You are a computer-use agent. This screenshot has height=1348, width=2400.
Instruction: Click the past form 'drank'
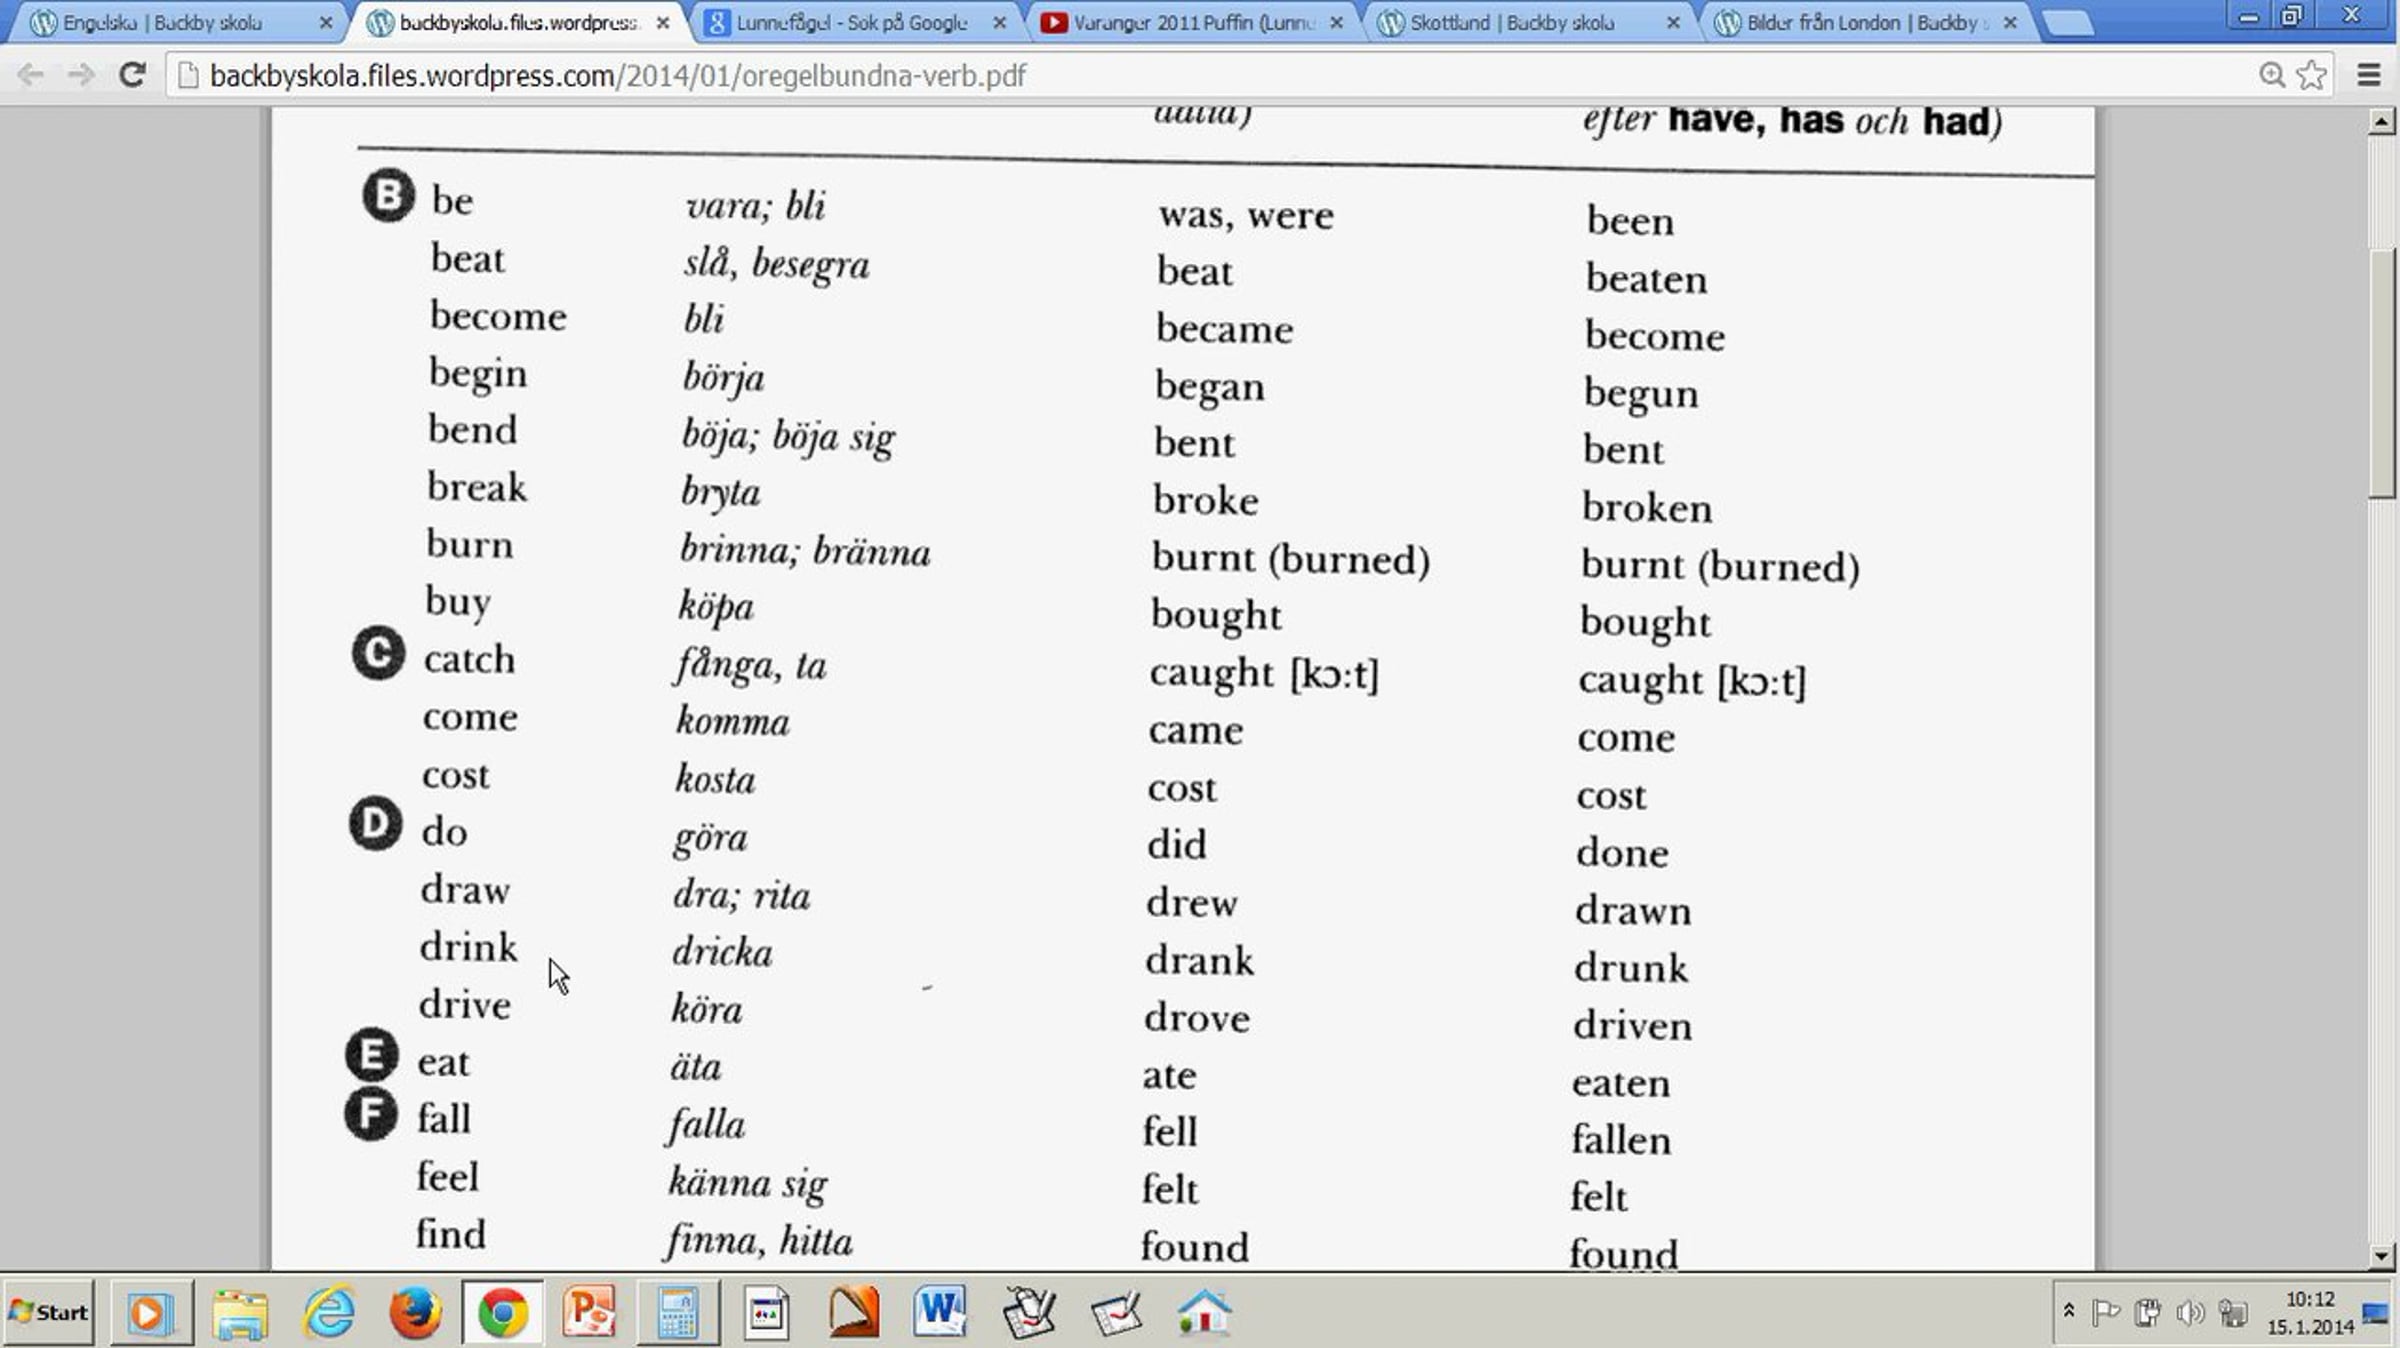(1199, 960)
